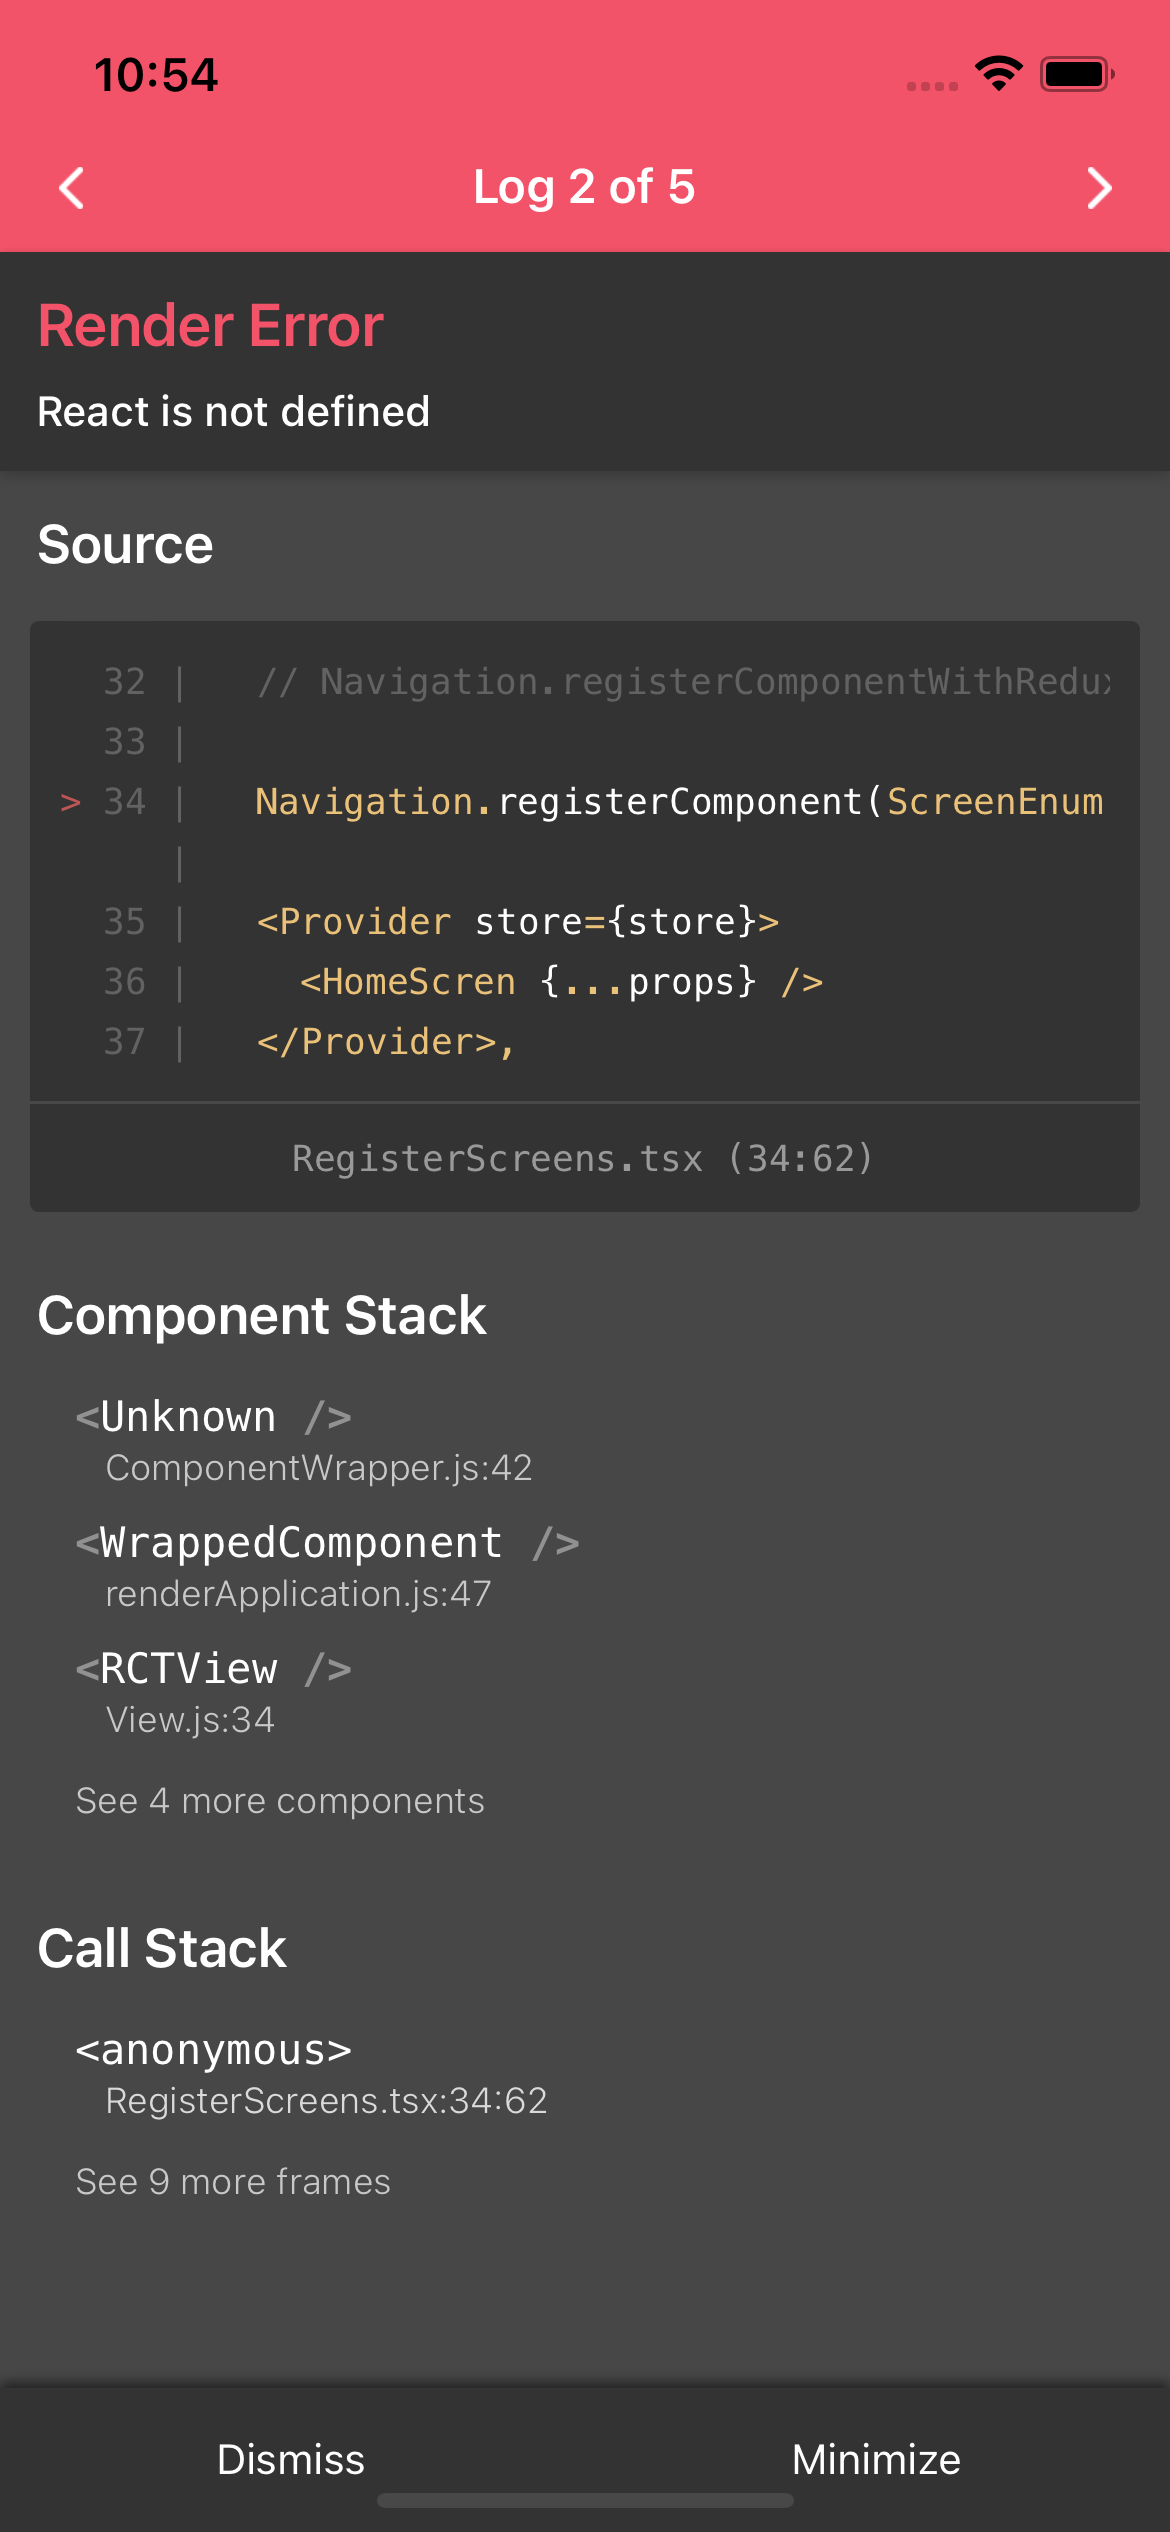The width and height of the screenshot is (1170, 2532).
Task: Open the WrappedComponent stack entry
Action: (328, 1566)
